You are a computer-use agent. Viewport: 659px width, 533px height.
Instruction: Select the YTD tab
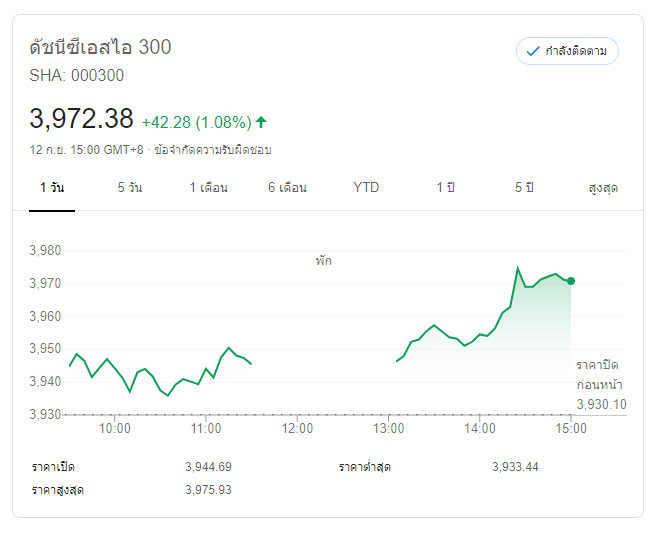click(366, 188)
